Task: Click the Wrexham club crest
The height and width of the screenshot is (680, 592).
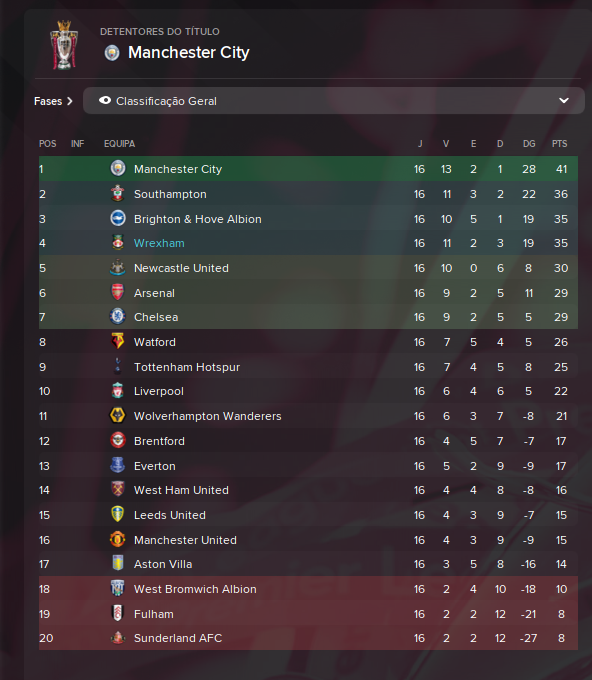Action: [118, 242]
